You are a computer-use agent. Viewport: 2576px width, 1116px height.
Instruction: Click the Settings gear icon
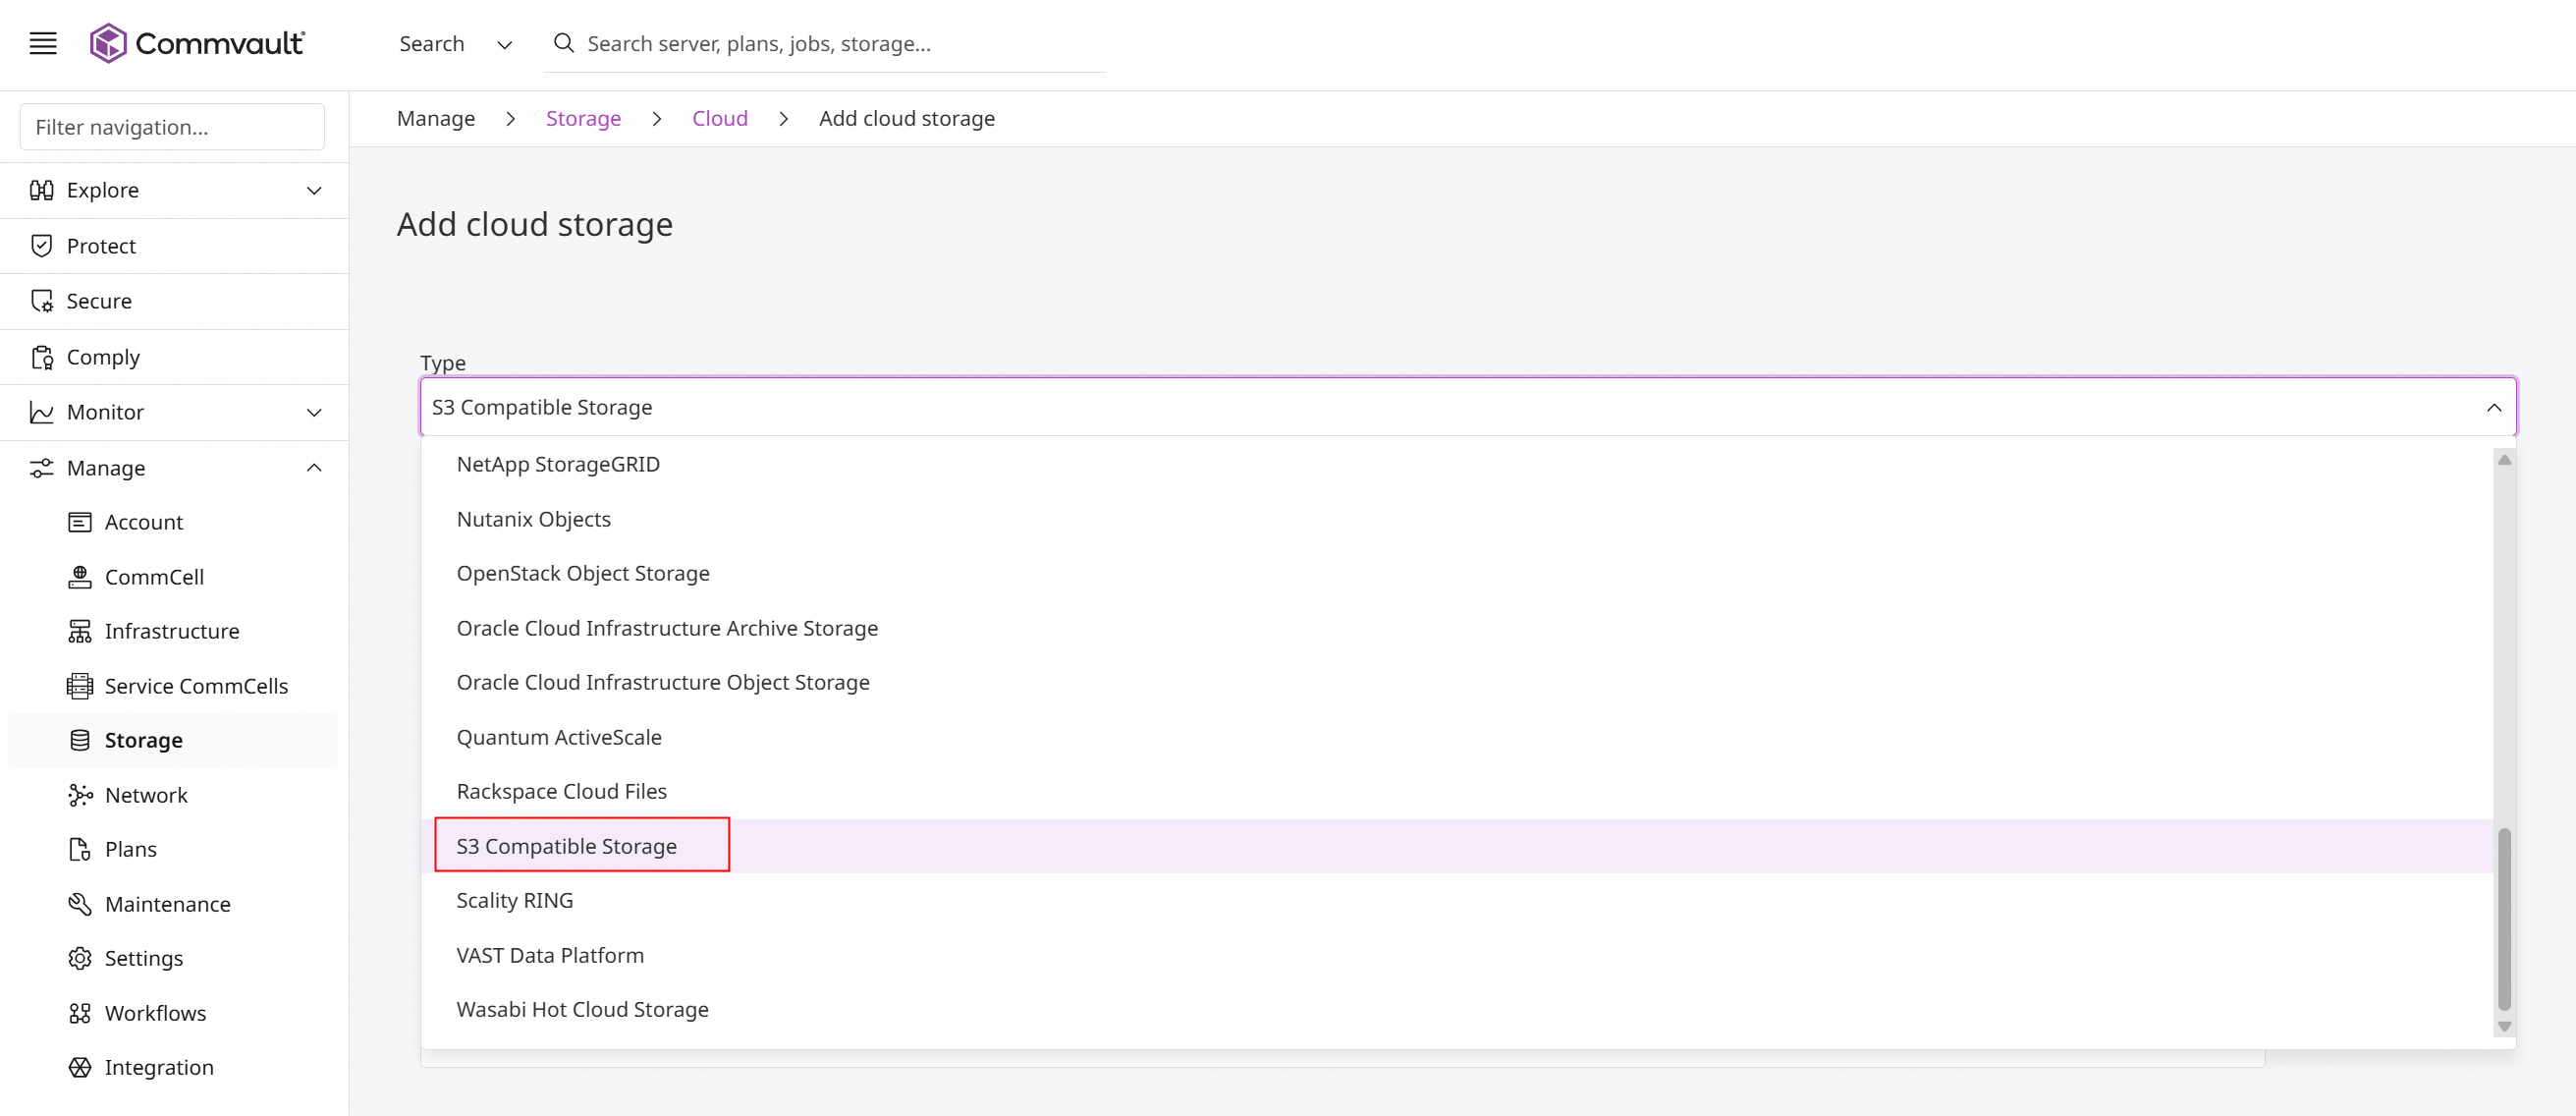(80, 958)
